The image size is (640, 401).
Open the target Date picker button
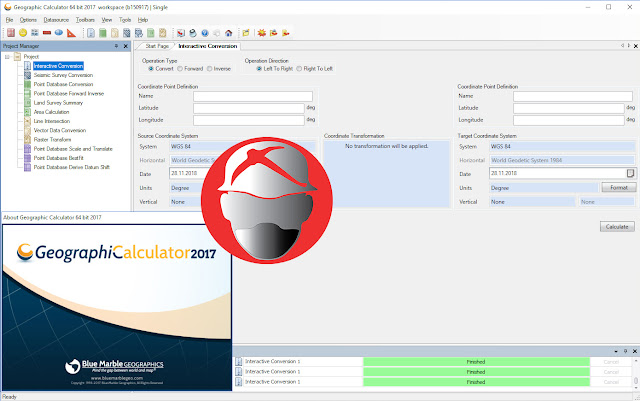point(630,173)
